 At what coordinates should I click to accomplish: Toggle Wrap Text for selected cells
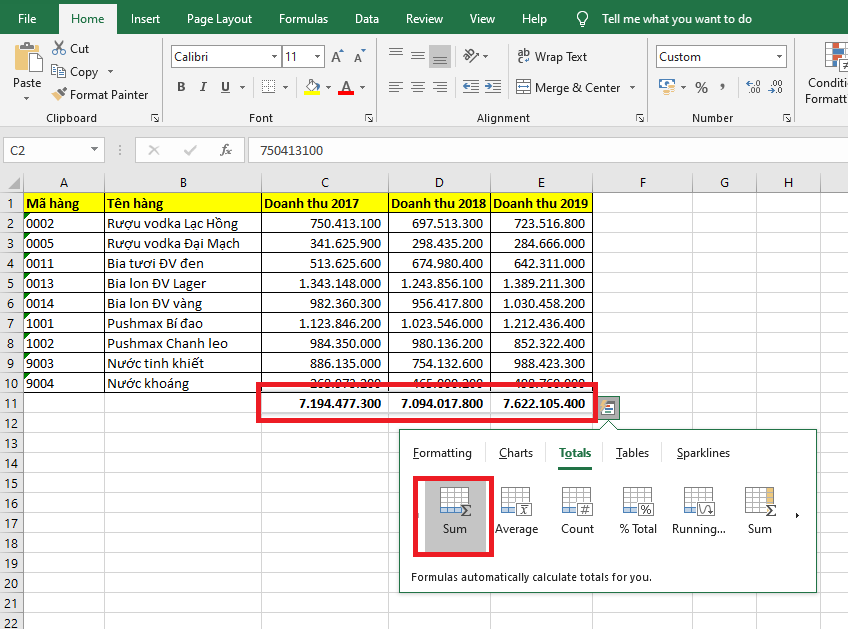[x=552, y=57]
